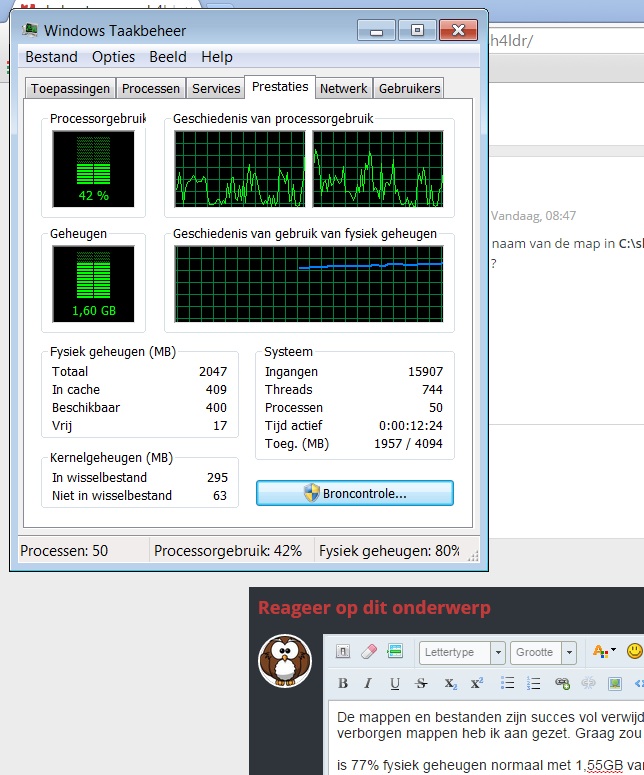Click status bar Processen: 50

coord(64,551)
